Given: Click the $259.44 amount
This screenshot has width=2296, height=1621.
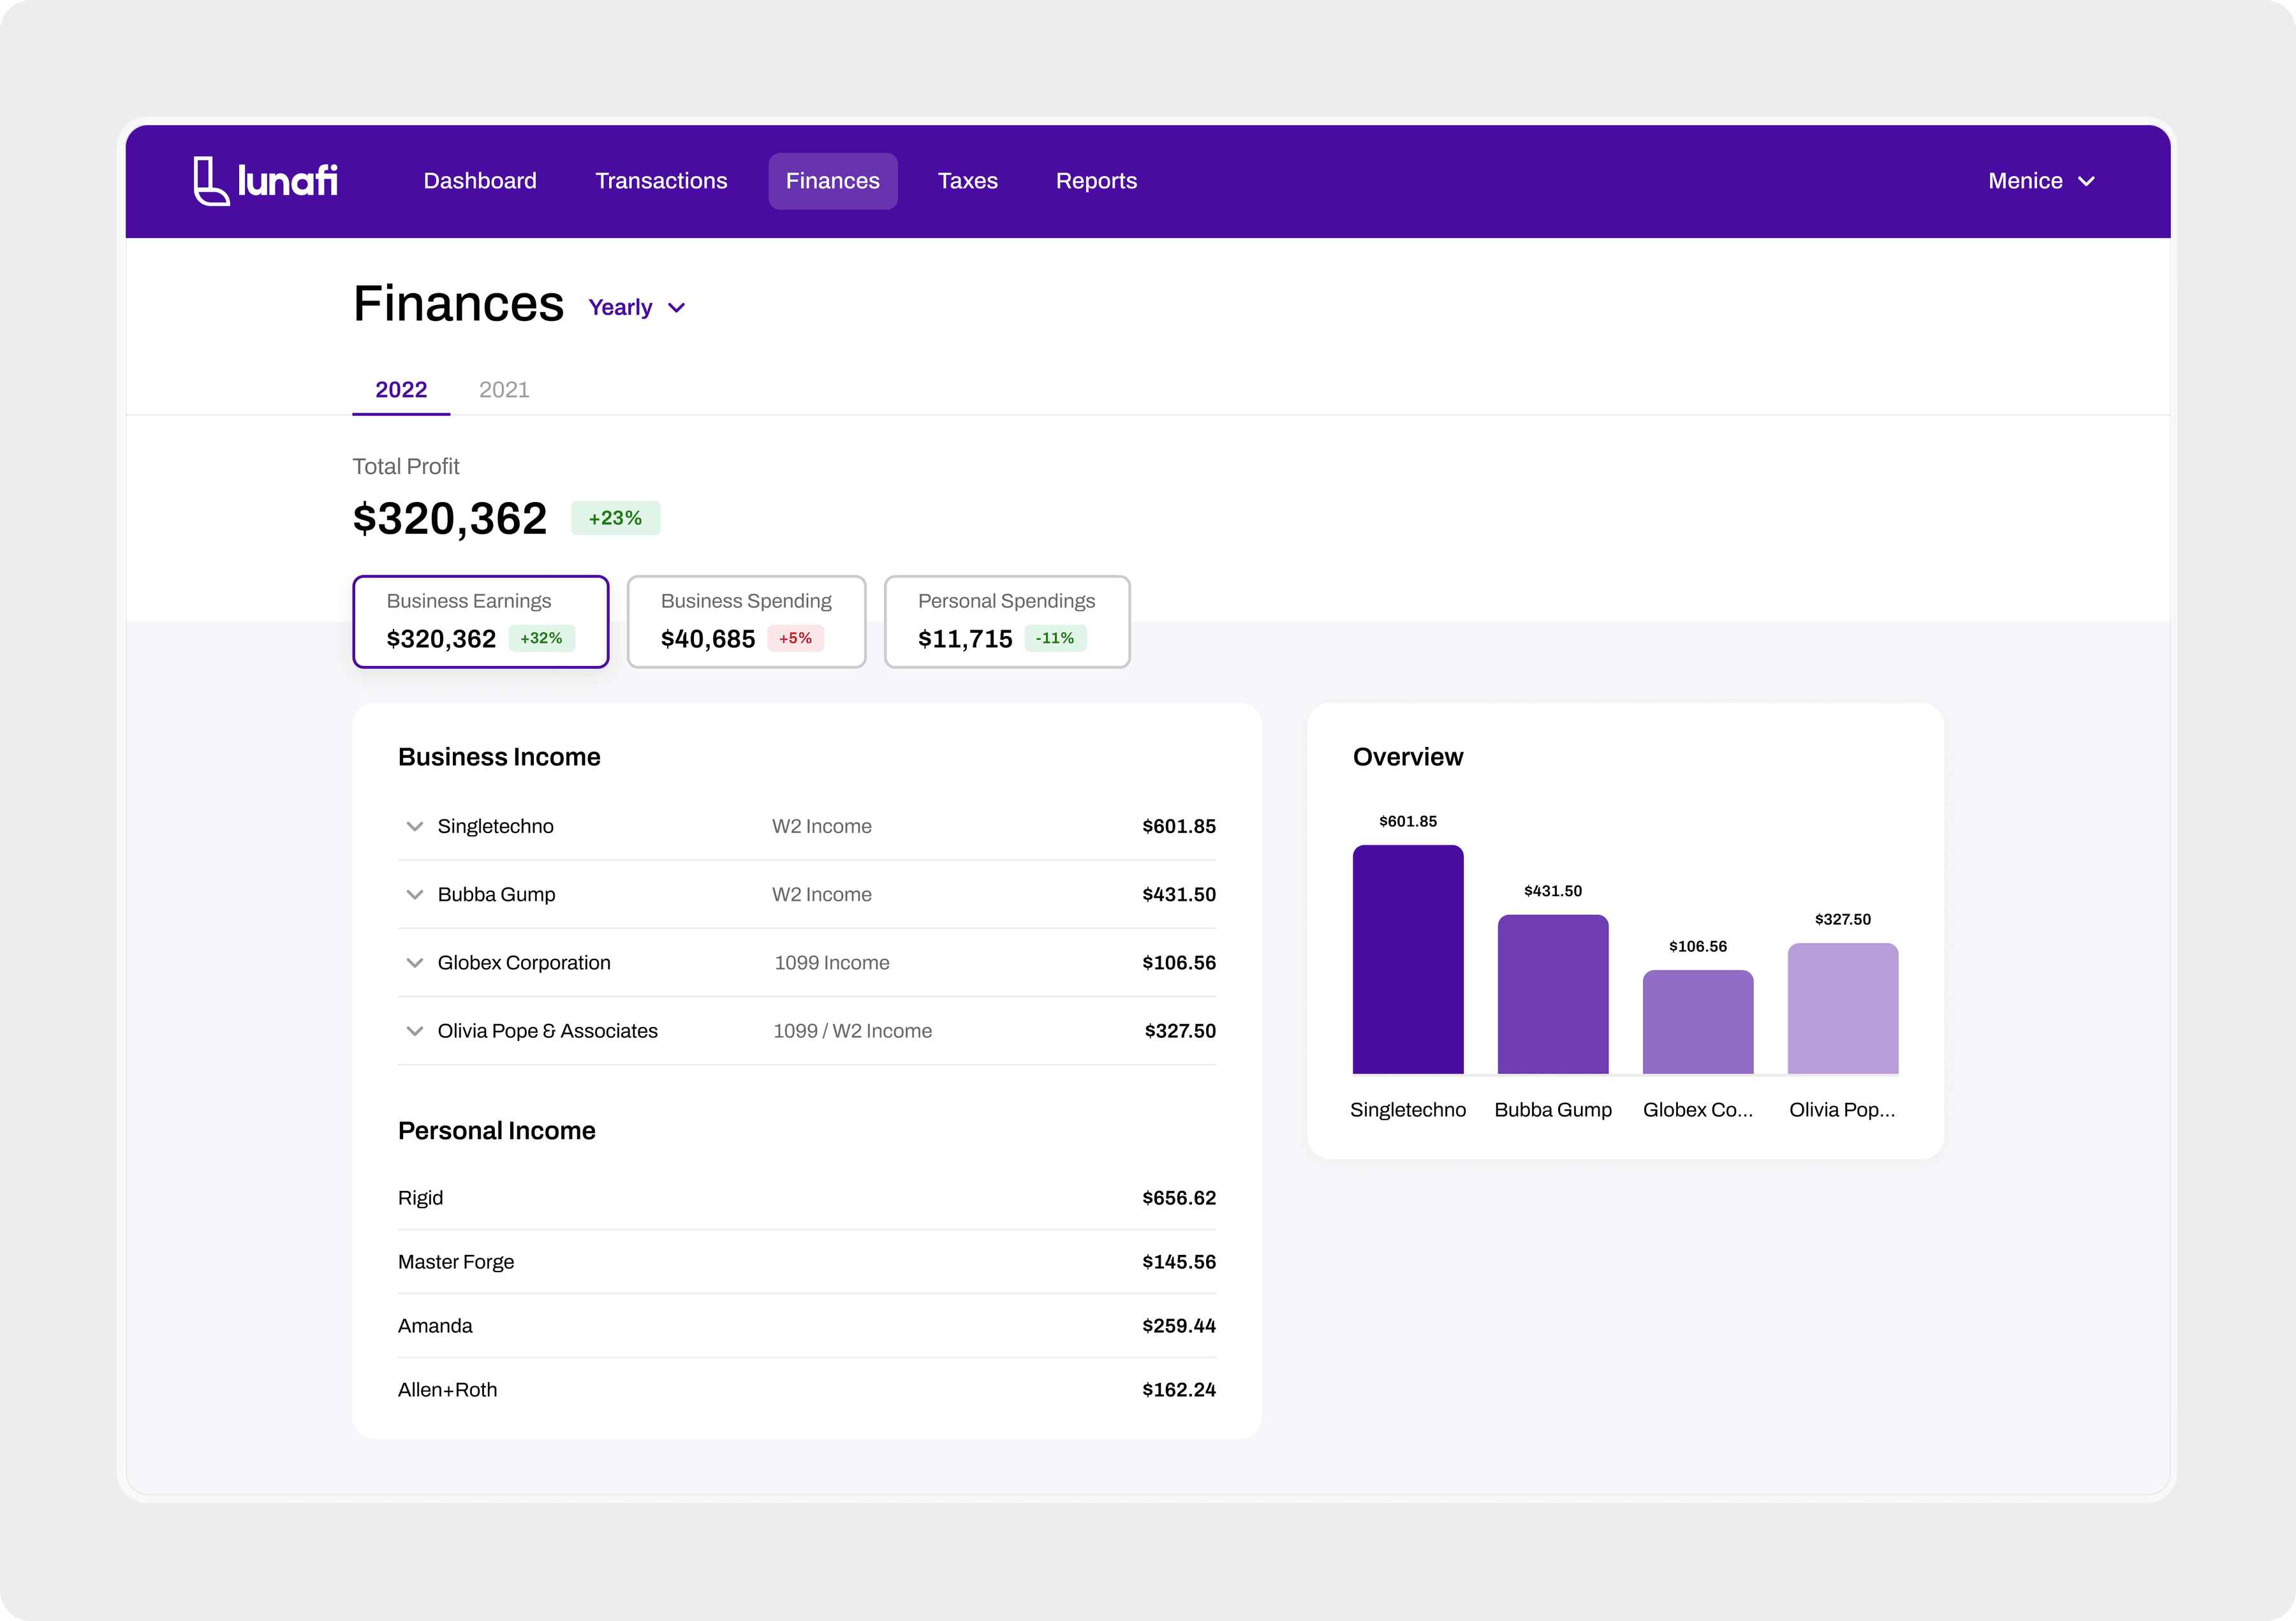Looking at the screenshot, I should click(x=1179, y=1326).
